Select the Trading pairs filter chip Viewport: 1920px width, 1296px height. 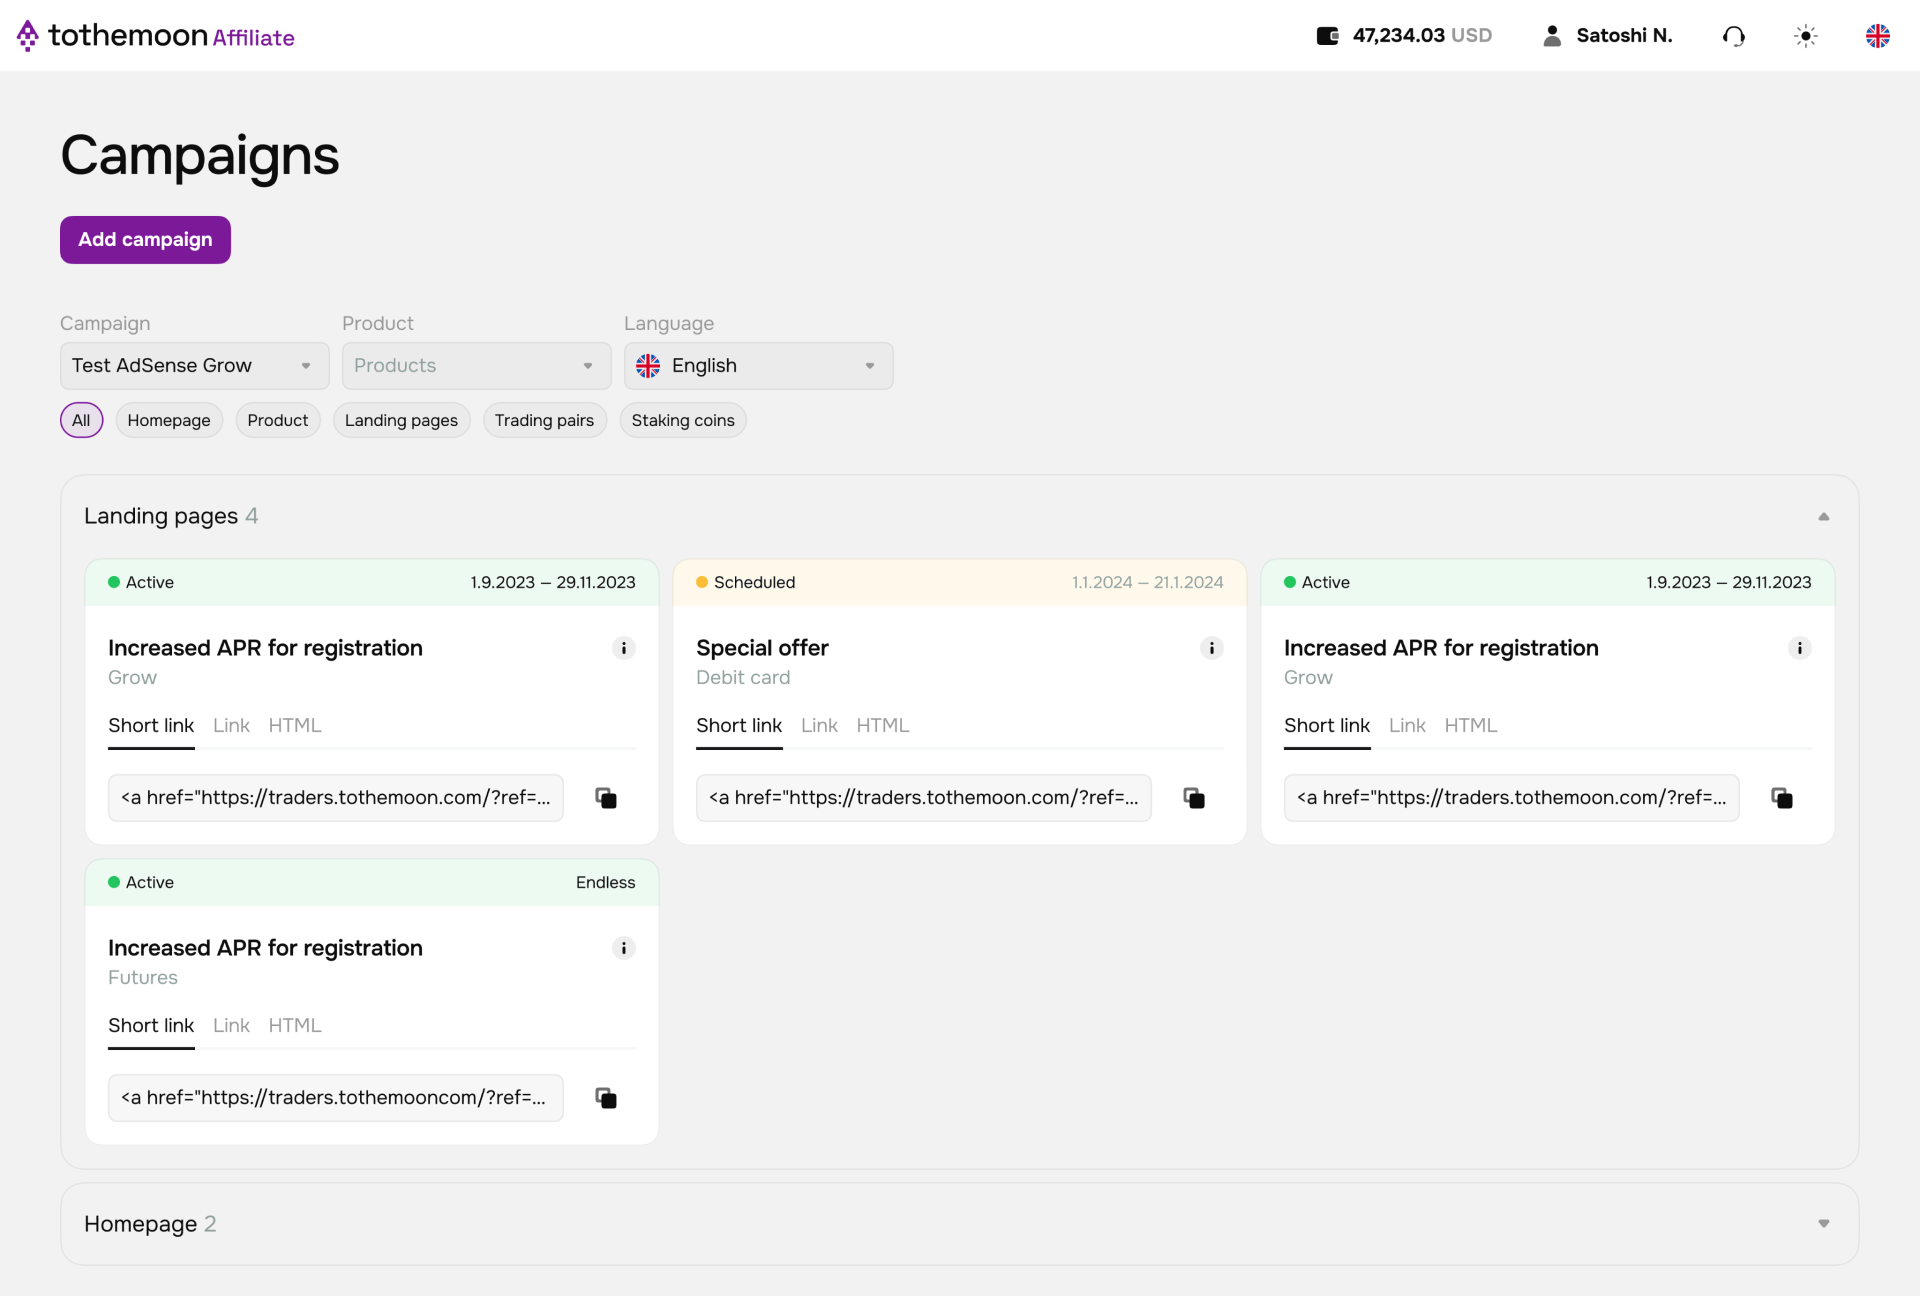tap(544, 420)
